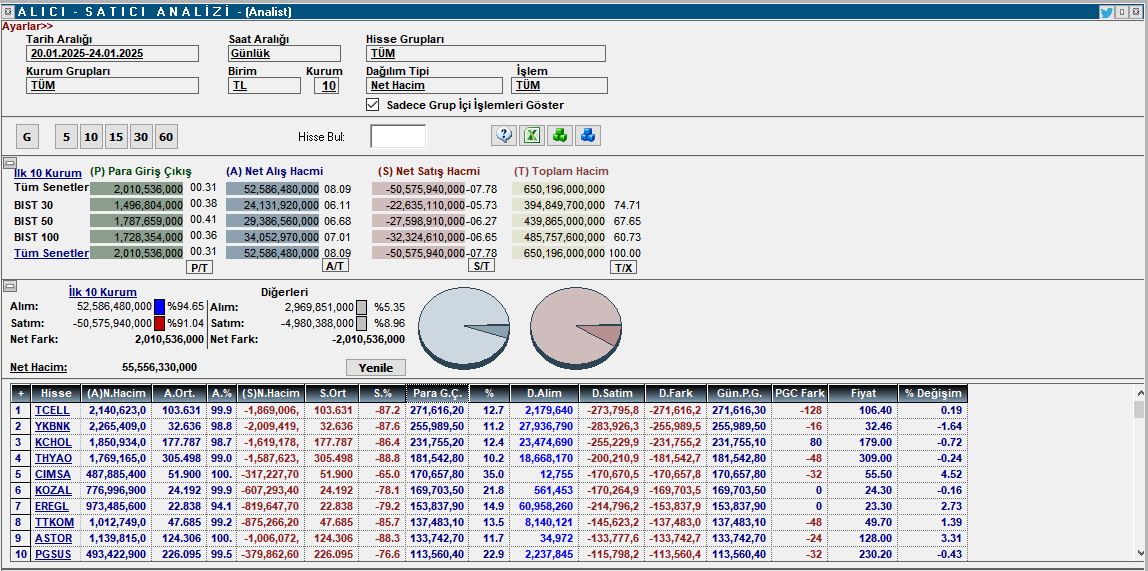Open the Hisse Grupları TÜM field

[485, 53]
